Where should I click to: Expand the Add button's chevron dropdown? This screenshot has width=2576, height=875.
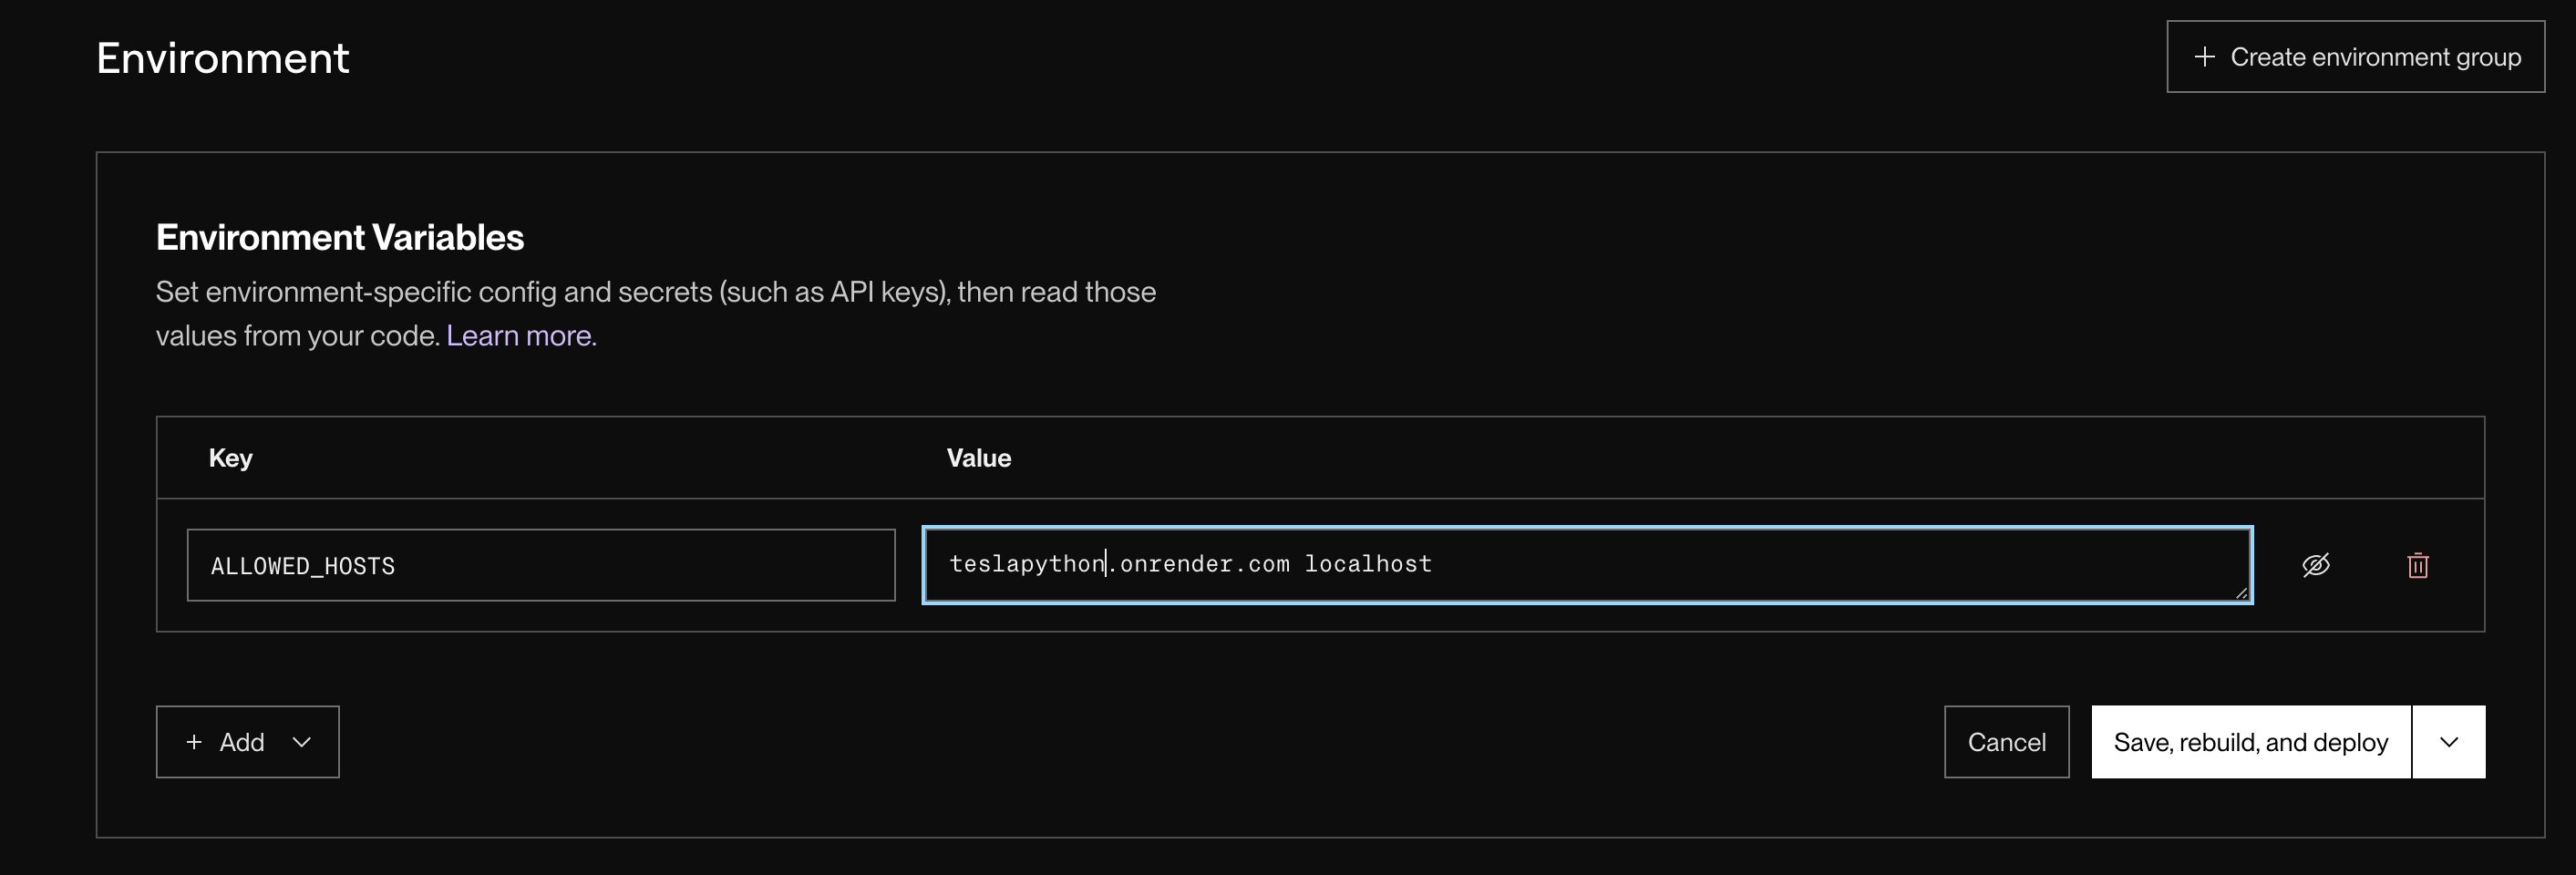click(302, 742)
